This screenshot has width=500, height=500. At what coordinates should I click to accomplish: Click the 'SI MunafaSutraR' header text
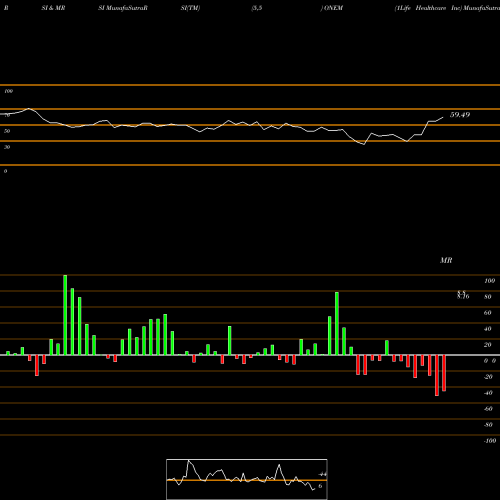click(123, 8)
